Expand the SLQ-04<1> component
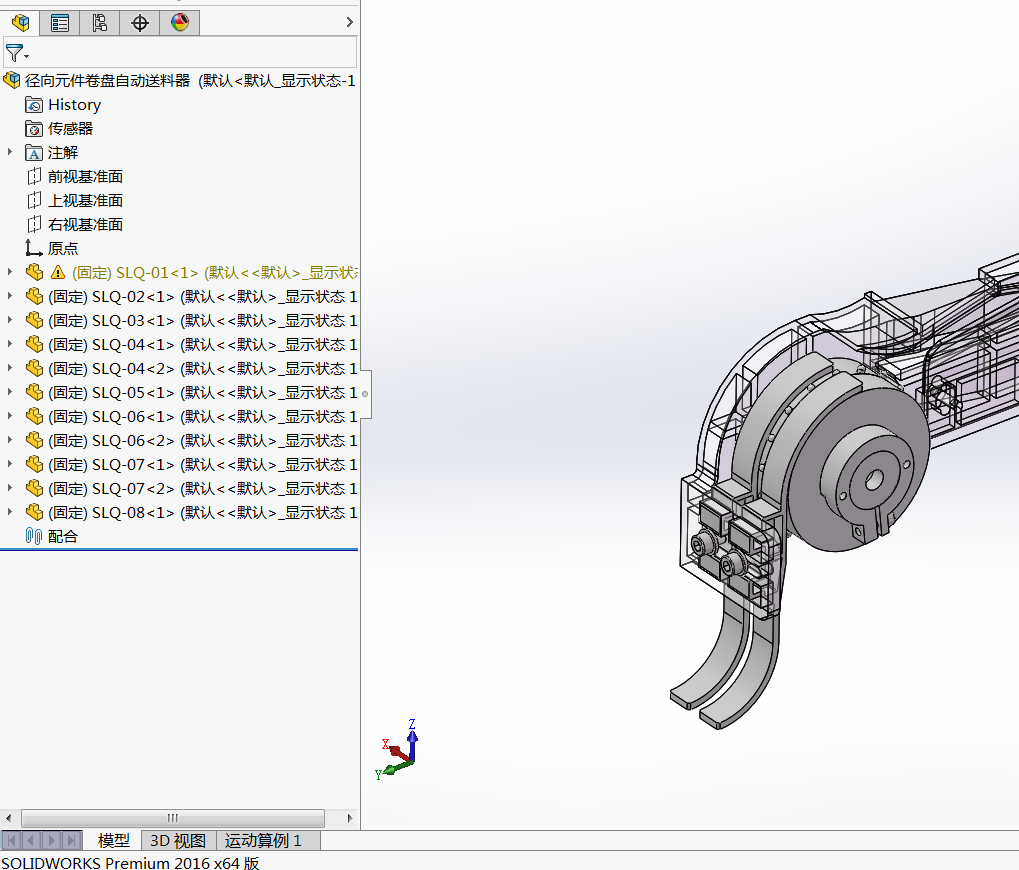The width and height of the screenshot is (1019, 870). pyautogui.click(x=10, y=344)
